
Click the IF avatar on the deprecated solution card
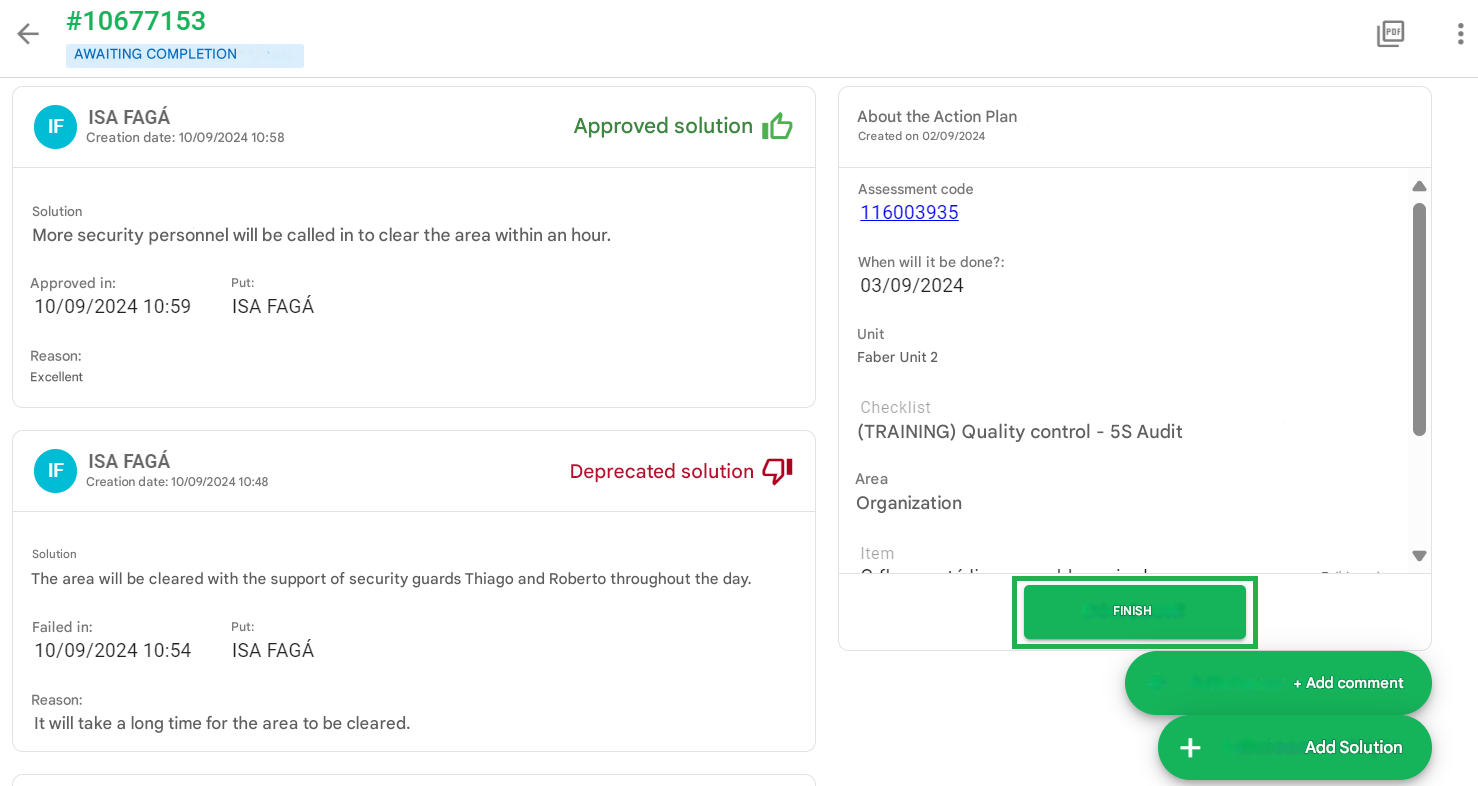pos(55,471)
